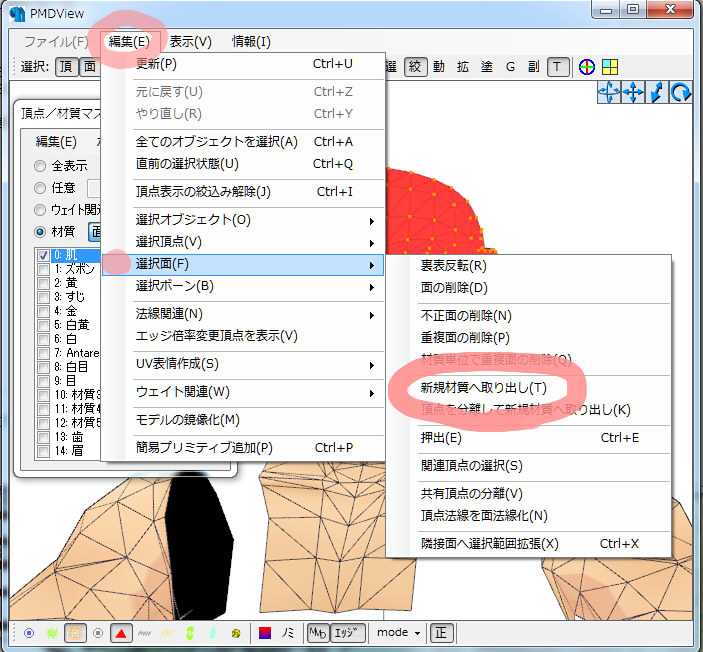703x652 pixels.
Task: Expand the 法線関連(N) submenu
Action: point(243,314)
